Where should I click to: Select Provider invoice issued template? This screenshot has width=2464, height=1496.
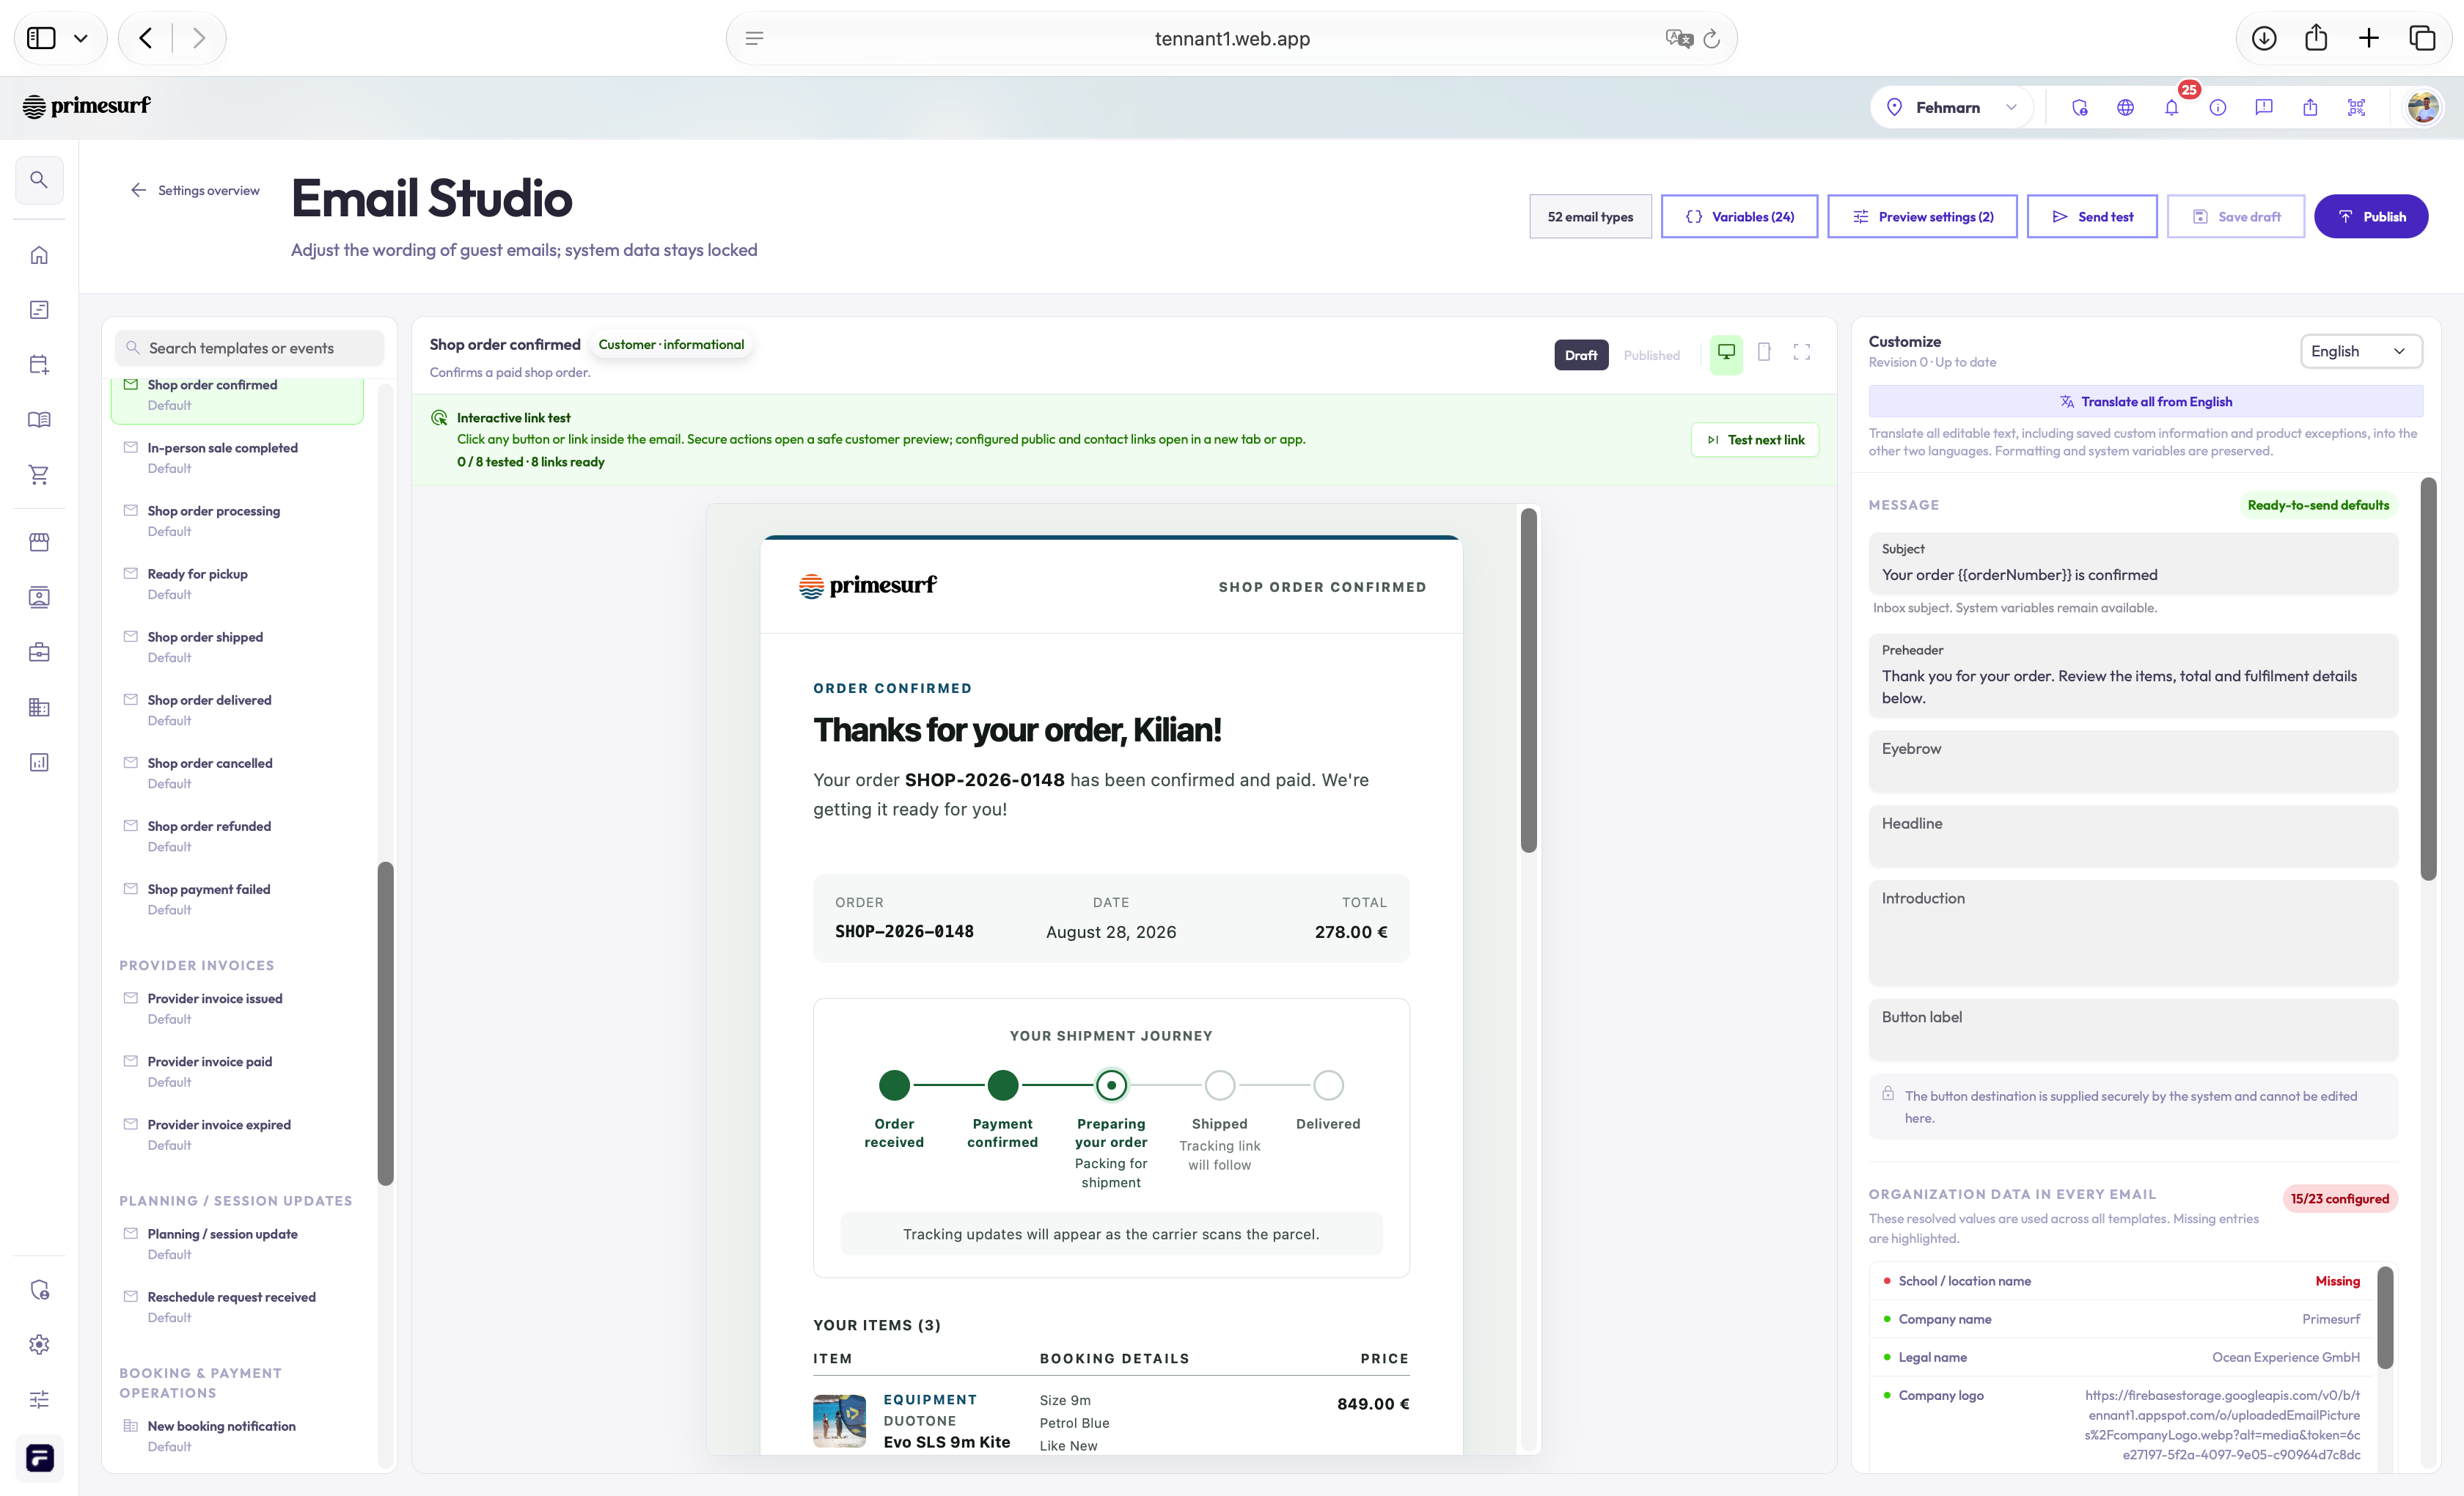tap(238, 1008)
